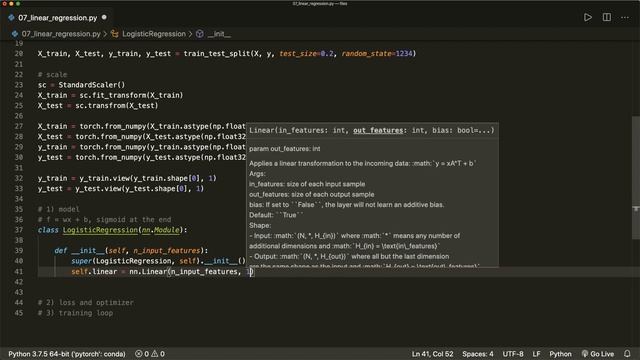This screenshot has height=360, width=640.
Task: Click '# 2) loss and optimizer' comment
Action: pyautogui.click(x=85, y=302)
